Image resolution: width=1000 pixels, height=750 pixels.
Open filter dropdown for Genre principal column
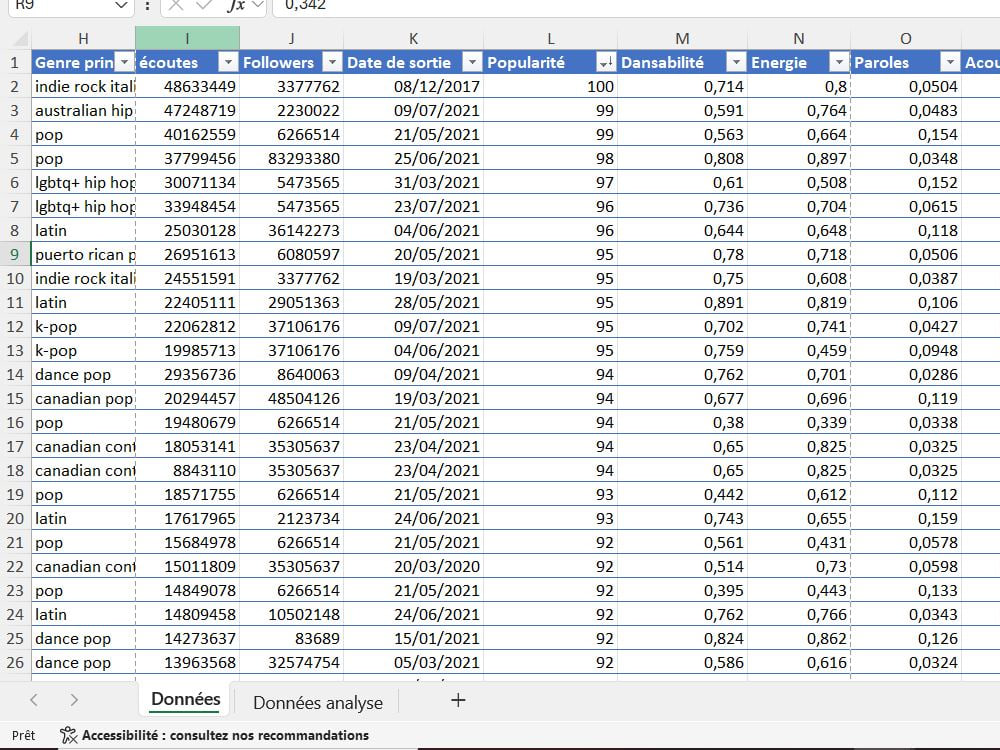[125, 62]
